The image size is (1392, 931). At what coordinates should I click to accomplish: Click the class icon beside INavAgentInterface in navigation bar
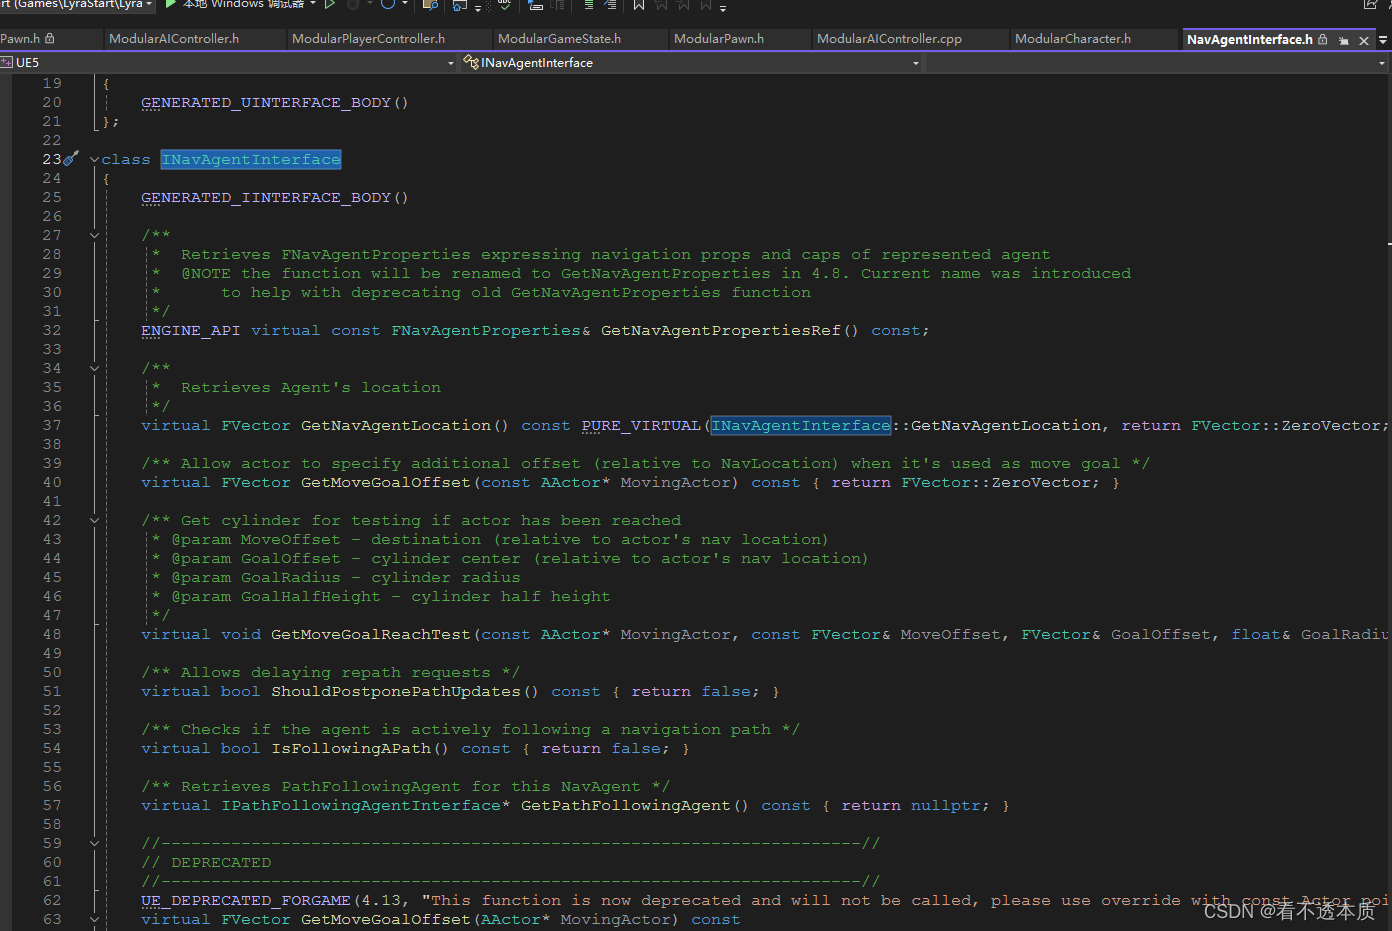(x=471, y=62)
